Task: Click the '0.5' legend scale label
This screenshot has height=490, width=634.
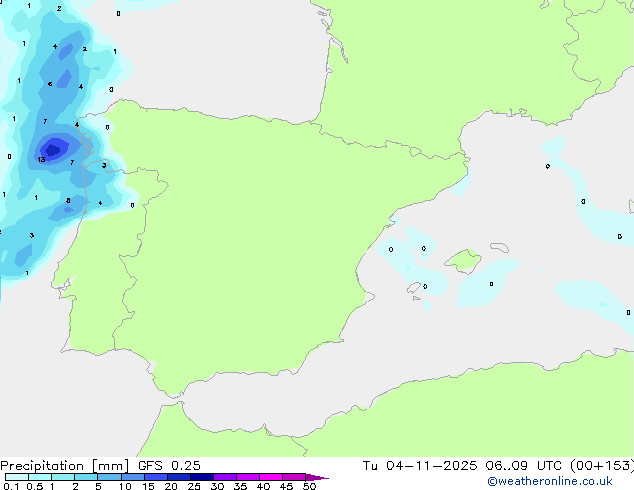Action: click(35, 486)
